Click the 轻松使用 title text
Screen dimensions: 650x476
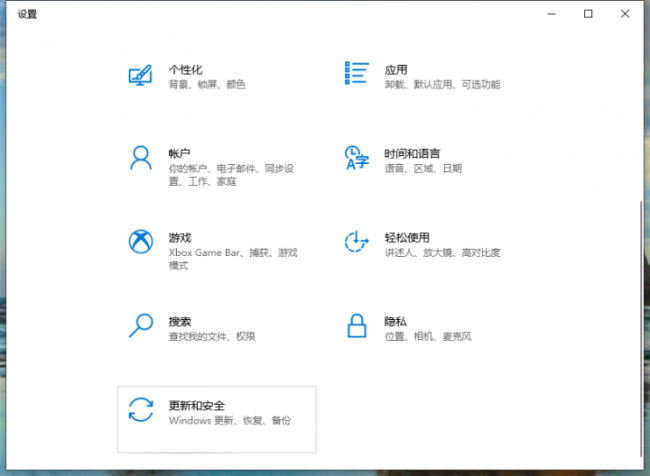tap(407, 238)
